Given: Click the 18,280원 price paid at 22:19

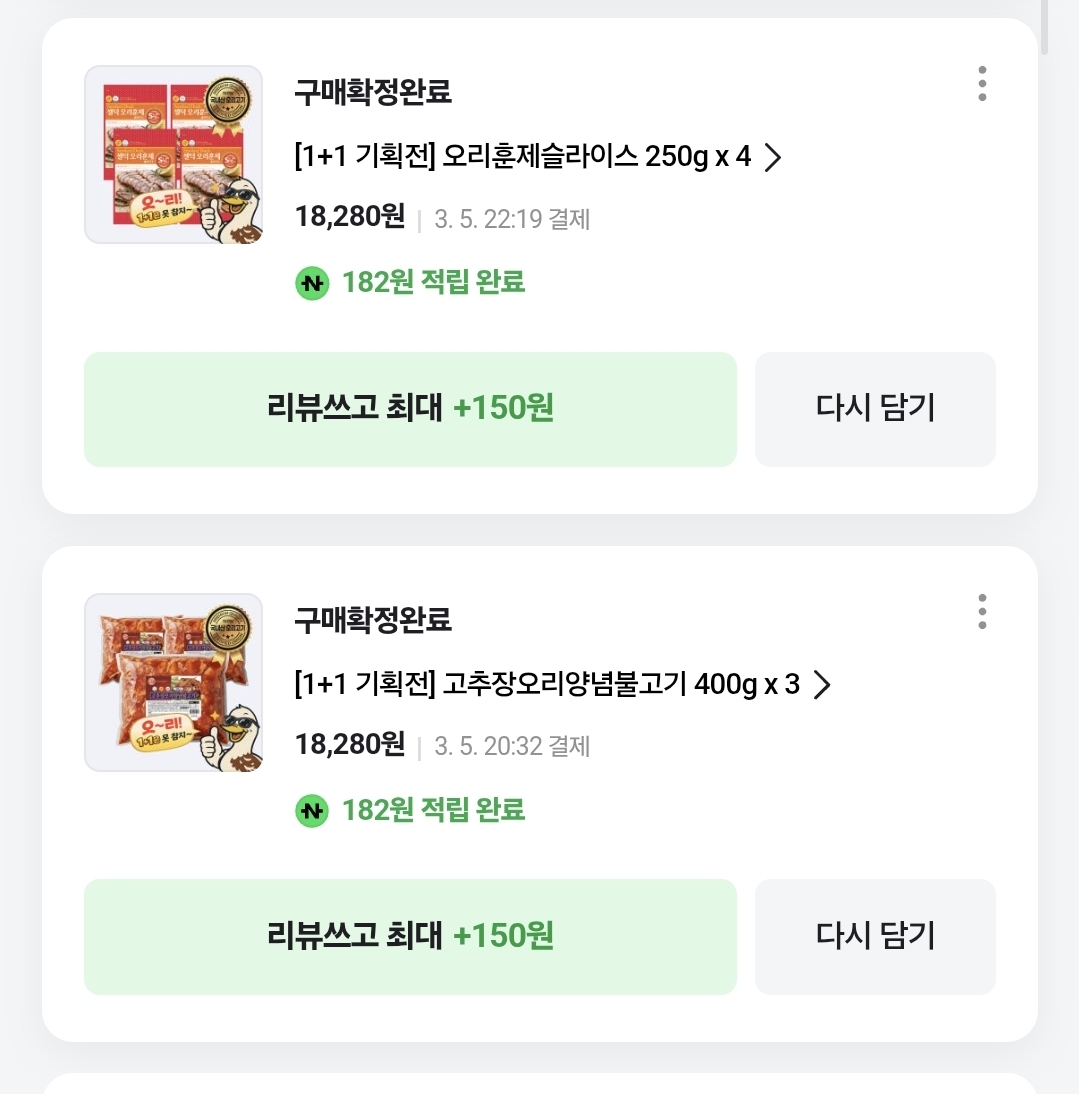Looking at the screenshot, I should [350, 217].
